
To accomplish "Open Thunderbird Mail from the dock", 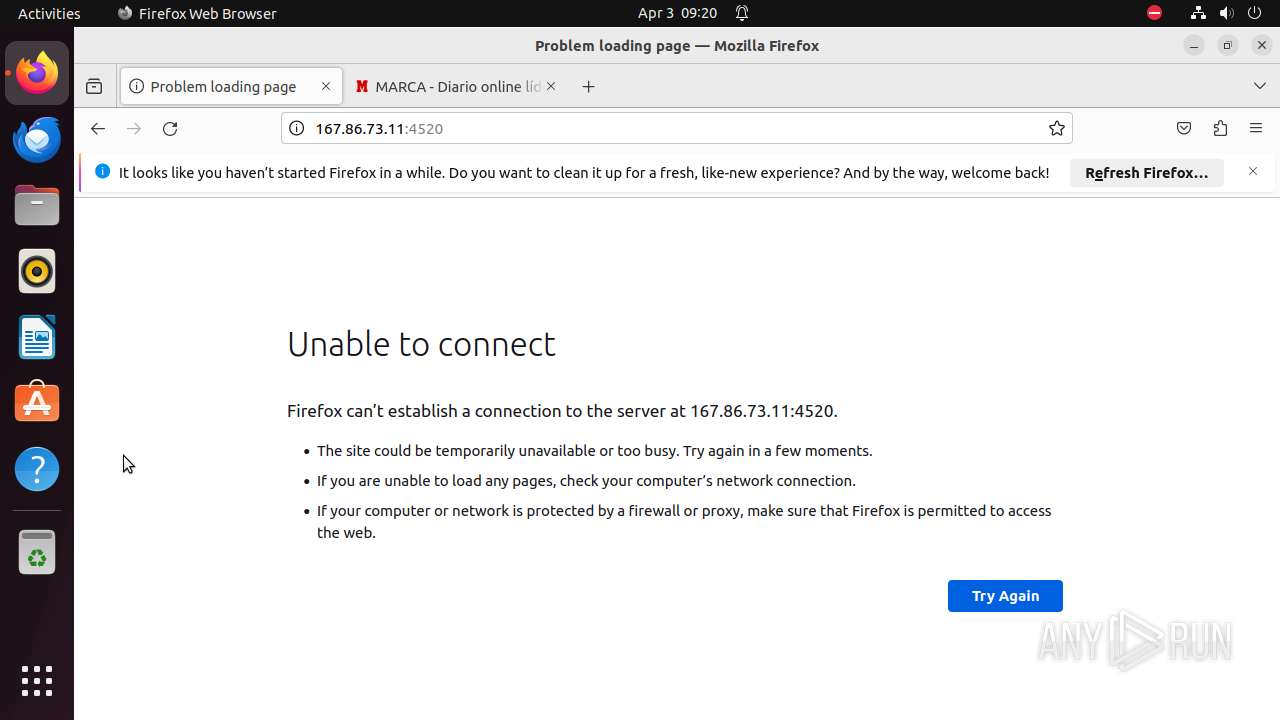I will coord(37,139).
